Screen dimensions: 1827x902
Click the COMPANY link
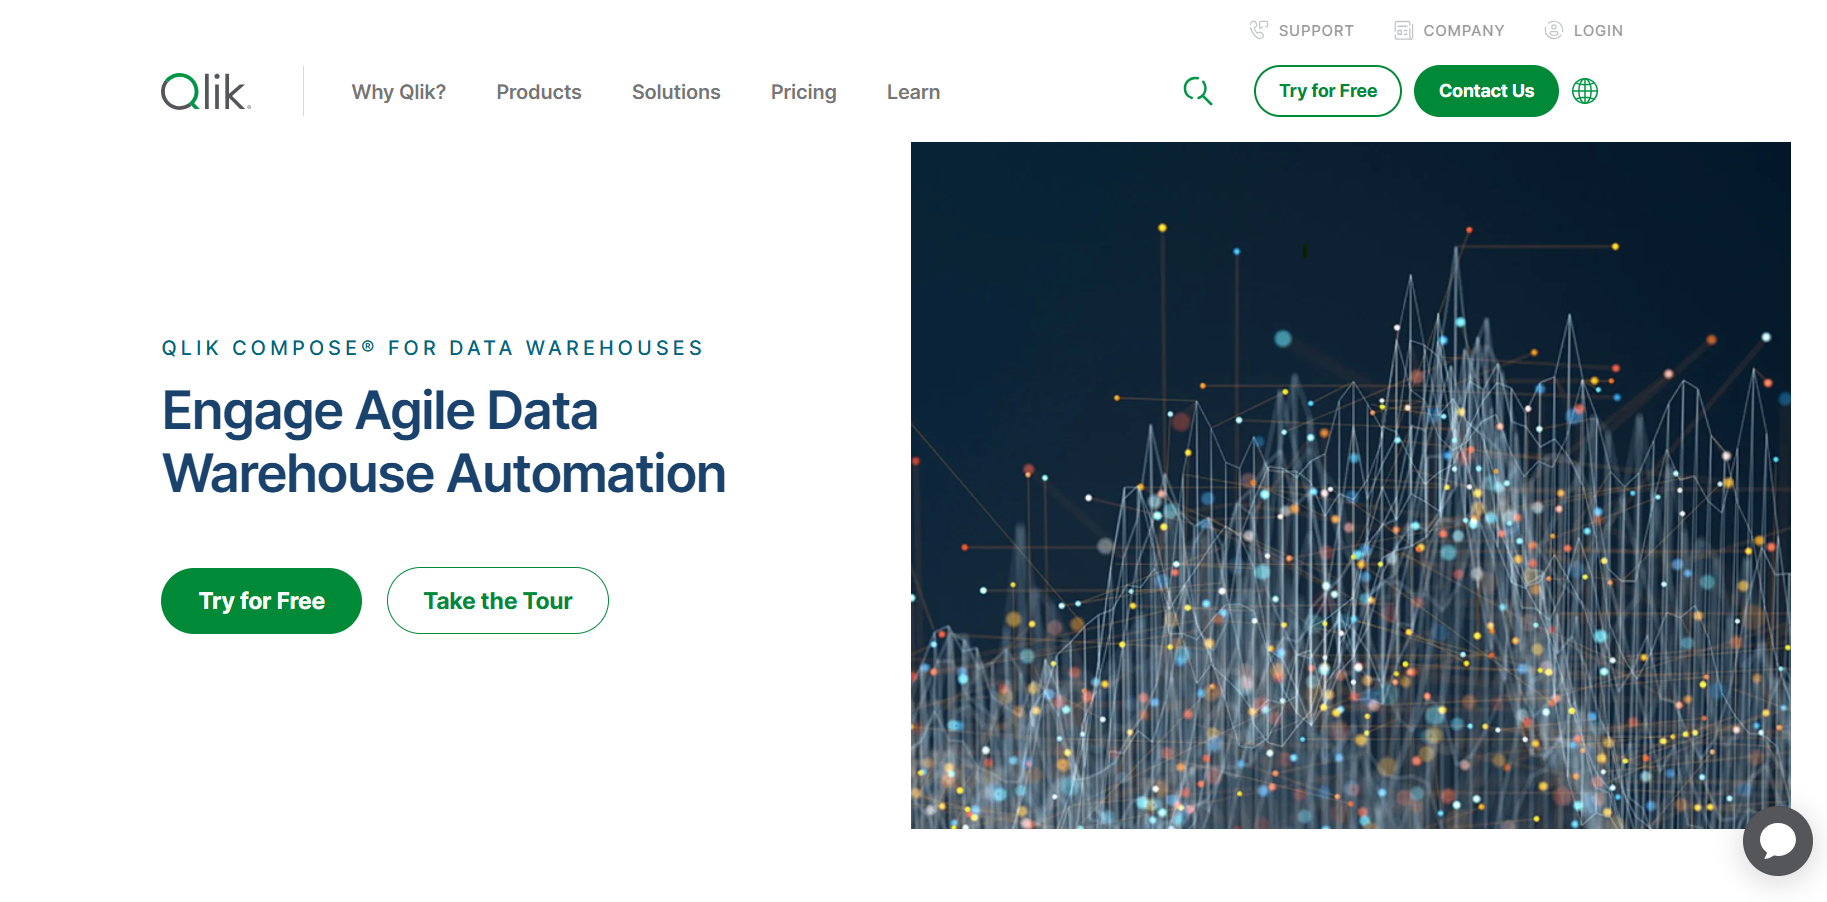(1463, 30)
